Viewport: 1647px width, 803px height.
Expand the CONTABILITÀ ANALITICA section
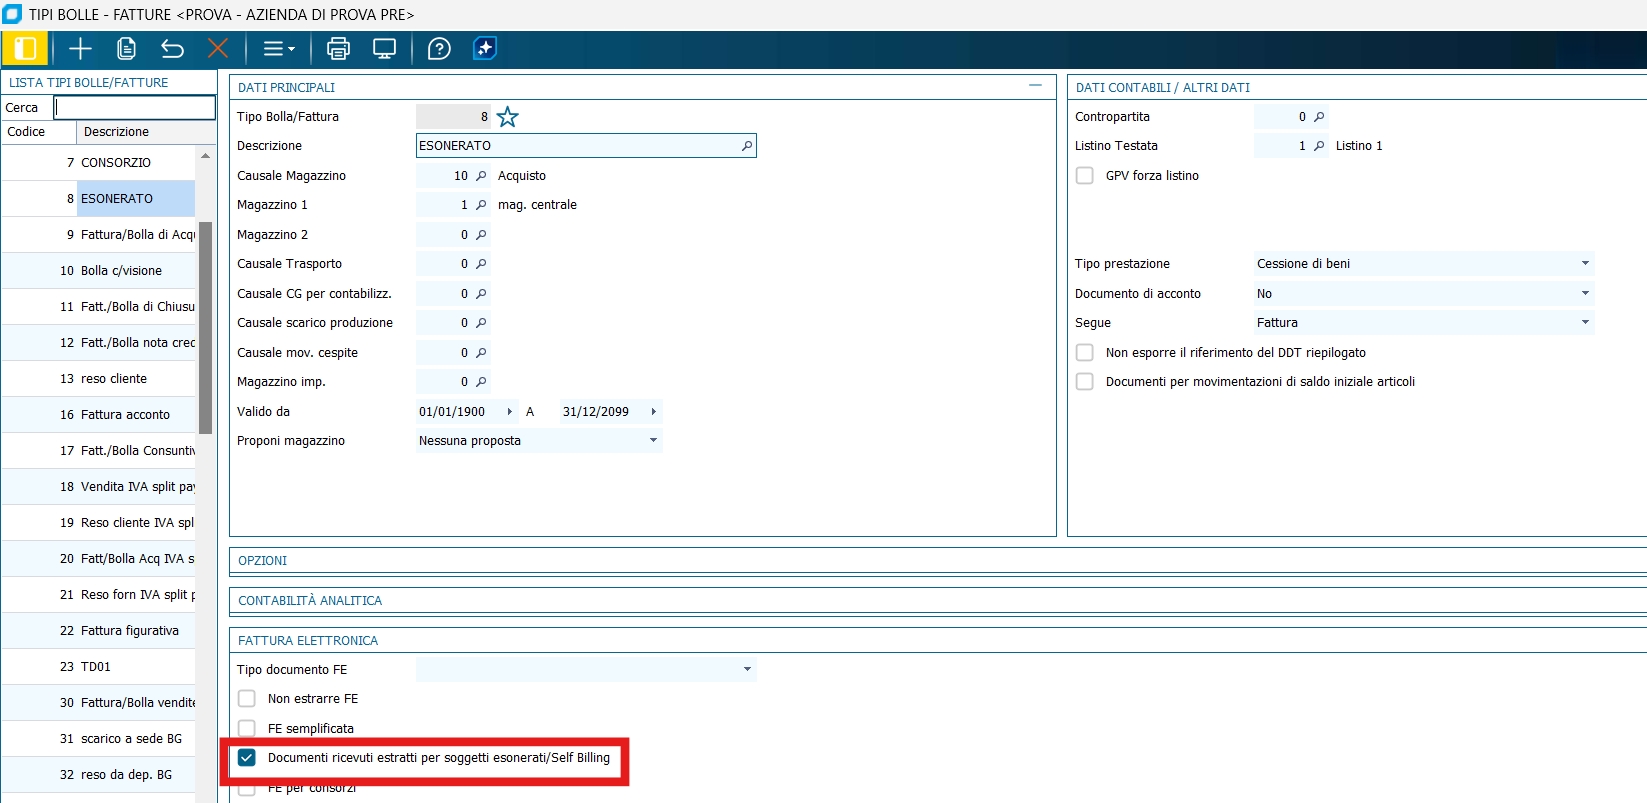938,601
